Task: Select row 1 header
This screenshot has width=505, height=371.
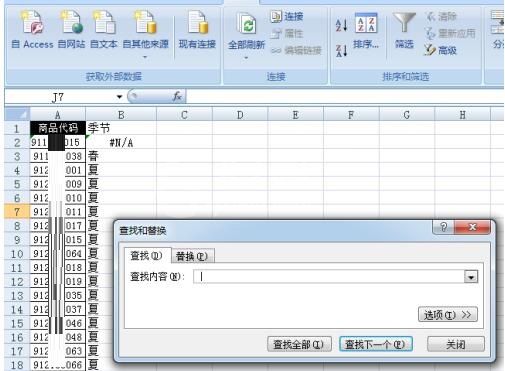Action: [17, 128]
